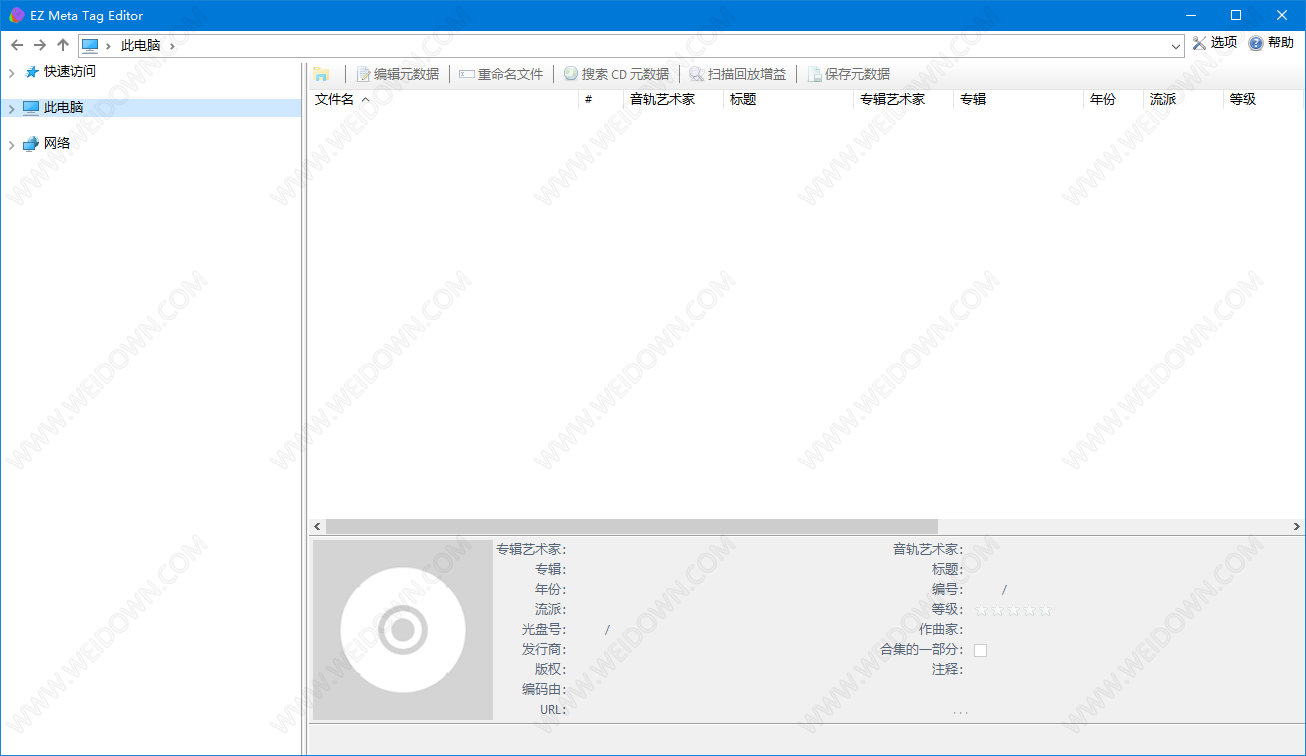Sort by the 流派 column header

point(1183,100)
